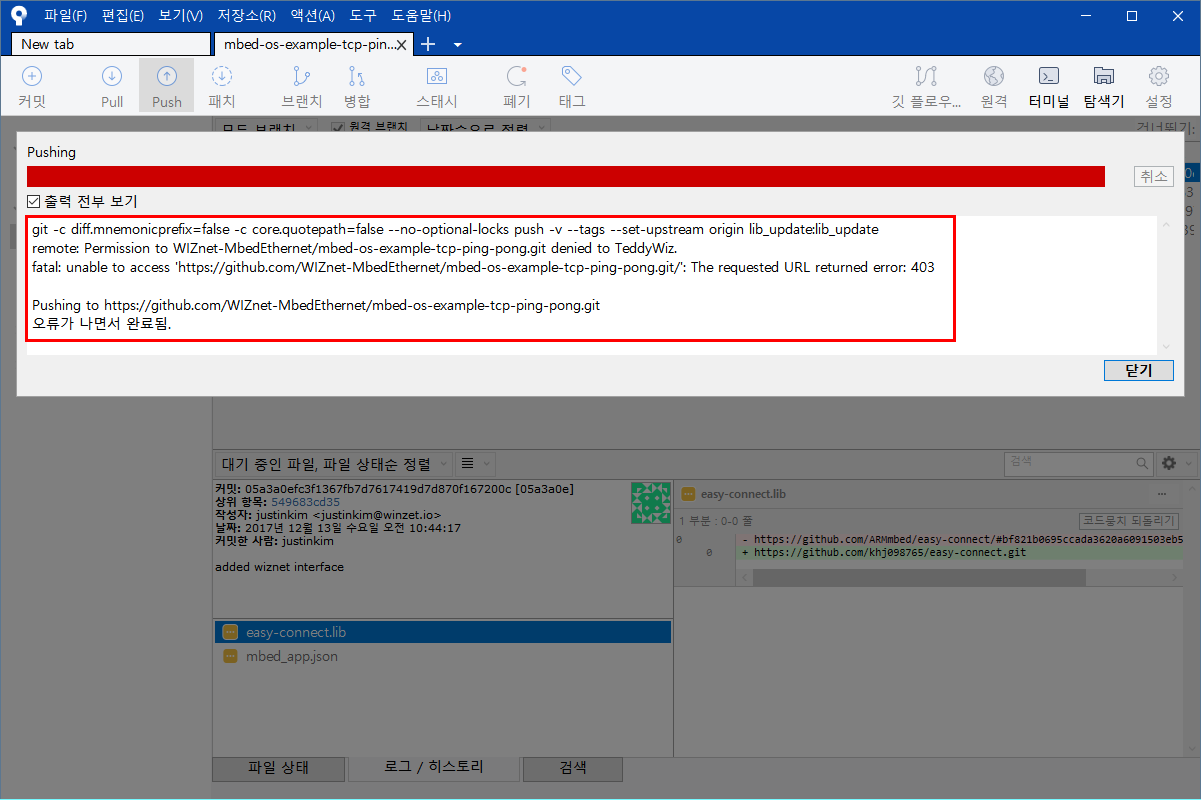Open the 편집(E) menu
Screen dimensions: 1201x800
pos(123,15)
